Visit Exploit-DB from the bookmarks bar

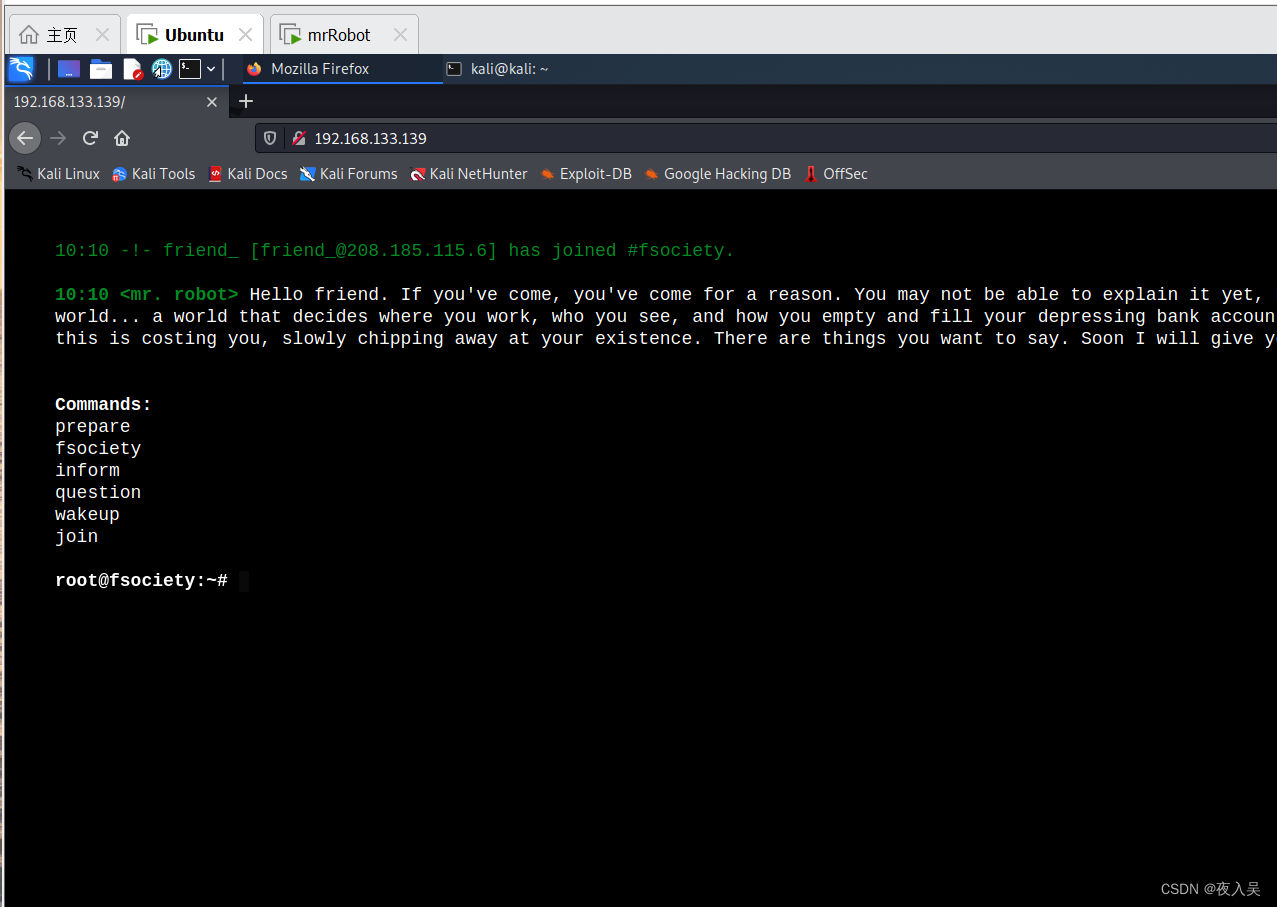586,173
